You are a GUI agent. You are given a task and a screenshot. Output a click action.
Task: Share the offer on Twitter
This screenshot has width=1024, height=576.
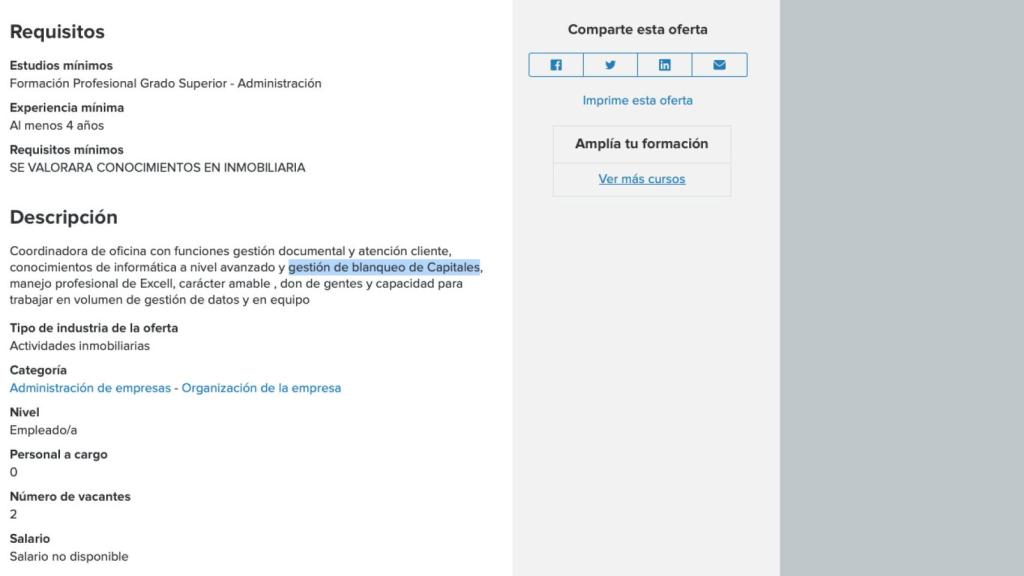coord(610,64)
